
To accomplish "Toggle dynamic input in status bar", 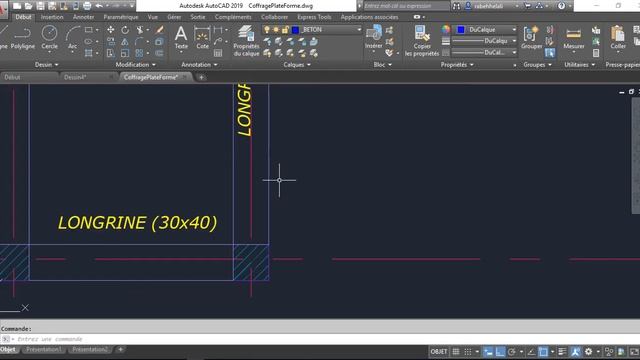I will tap(488, 351).
